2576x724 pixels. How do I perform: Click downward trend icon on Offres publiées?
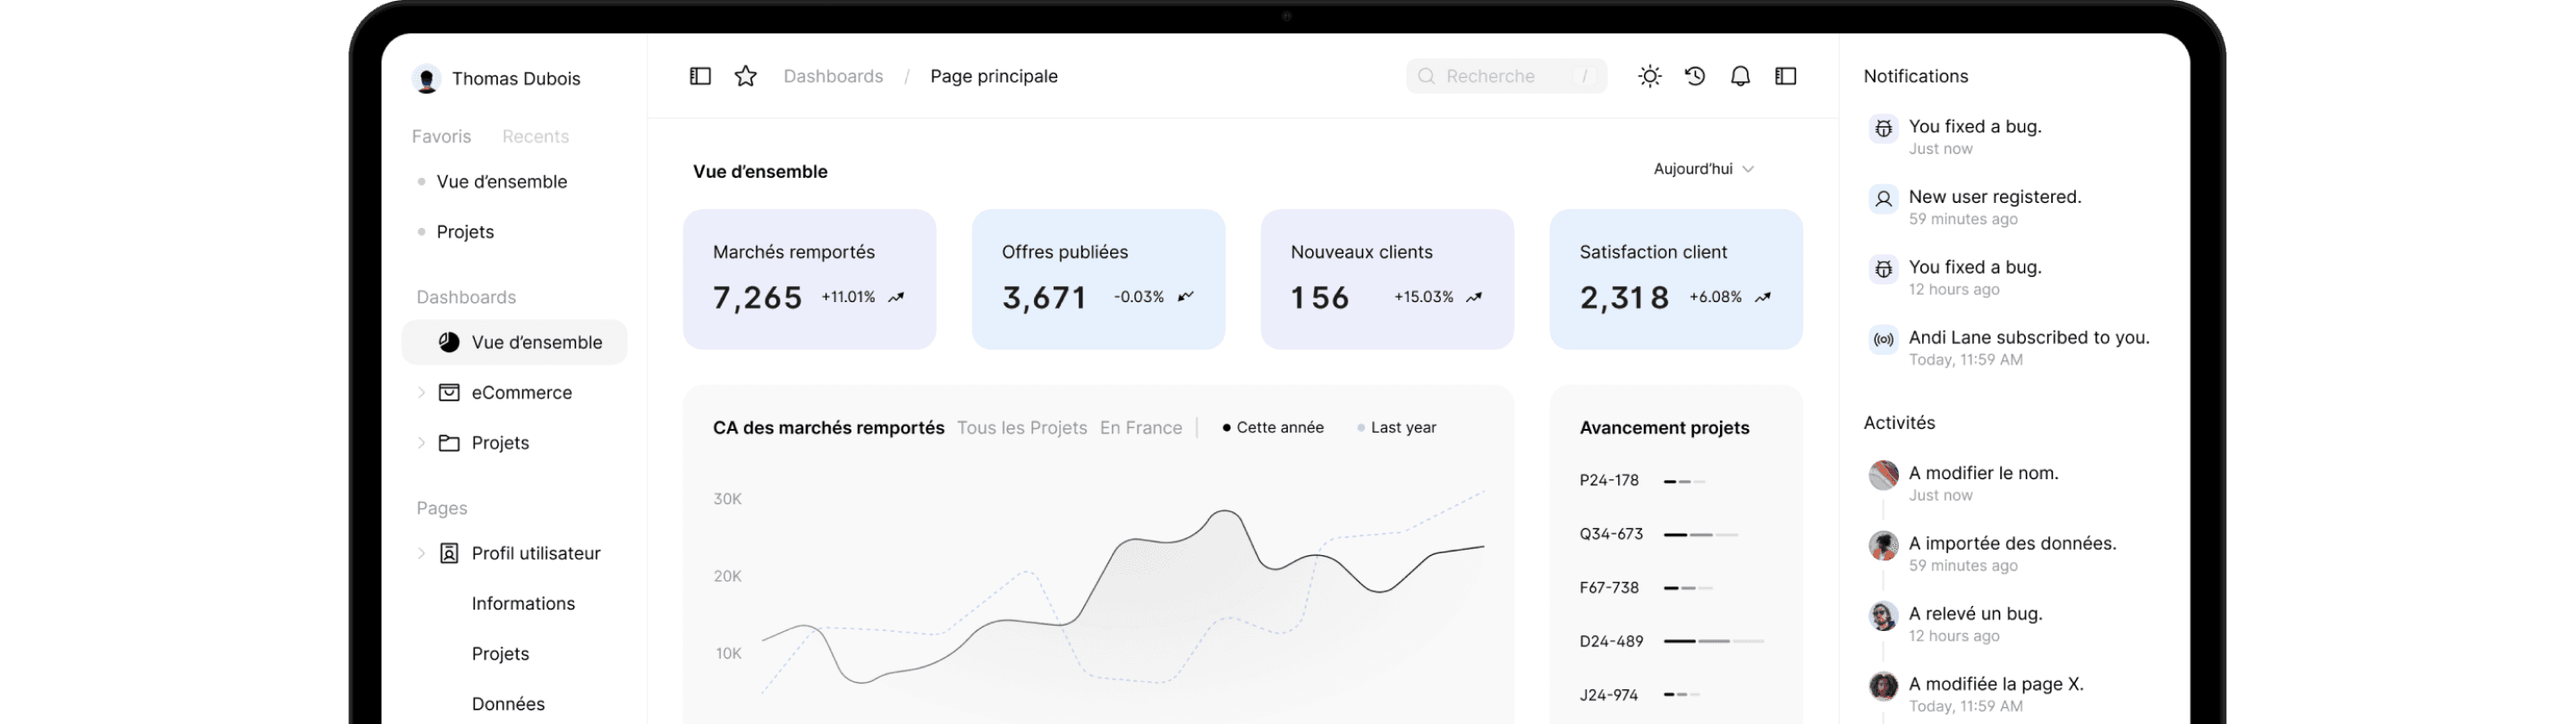click(x=1186, y=297)
